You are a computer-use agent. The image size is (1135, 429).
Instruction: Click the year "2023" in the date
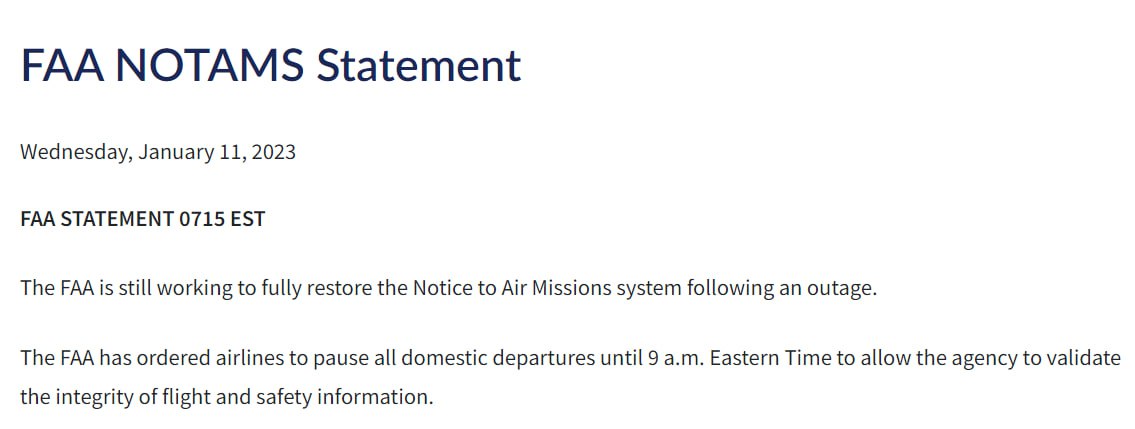[x=273, y=153]
